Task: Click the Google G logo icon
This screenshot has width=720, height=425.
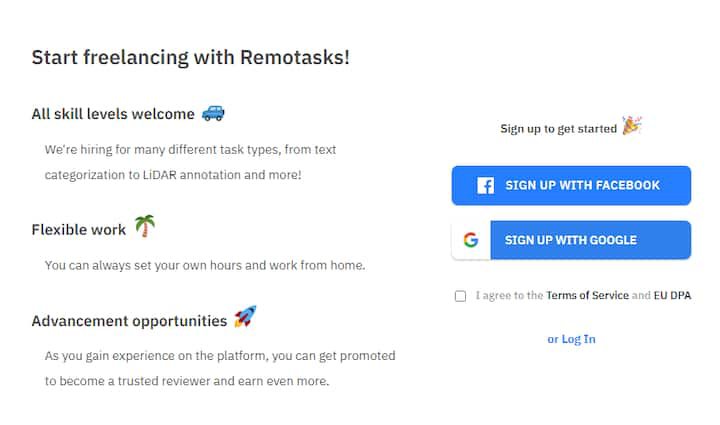Action: 471,240
